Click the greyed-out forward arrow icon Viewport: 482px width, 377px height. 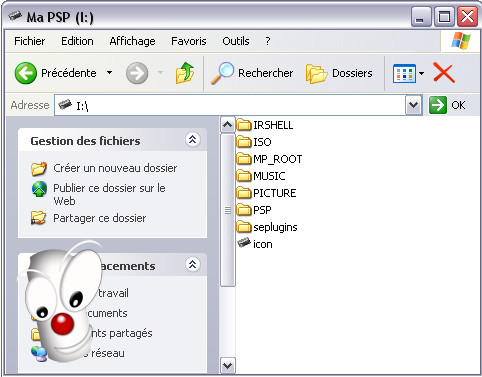[137, 73]
